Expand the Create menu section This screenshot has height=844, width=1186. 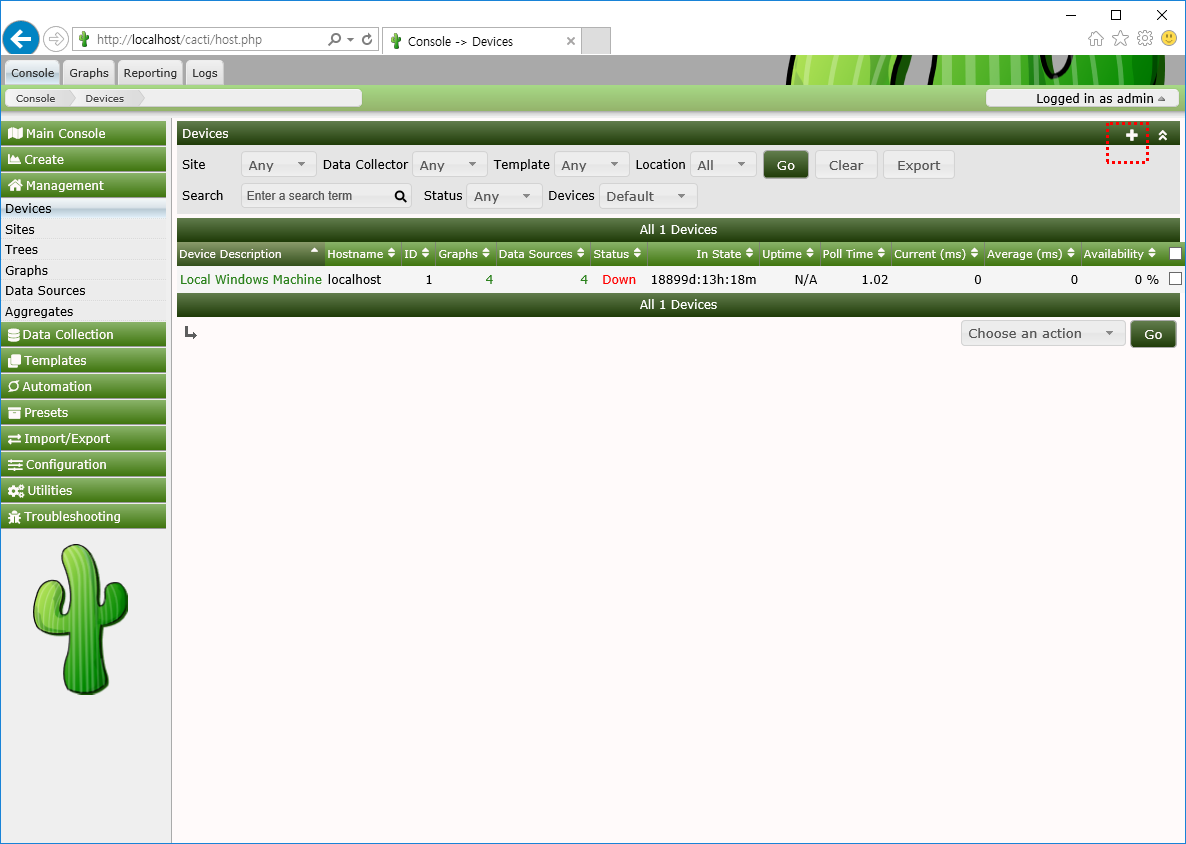point(83,160)
